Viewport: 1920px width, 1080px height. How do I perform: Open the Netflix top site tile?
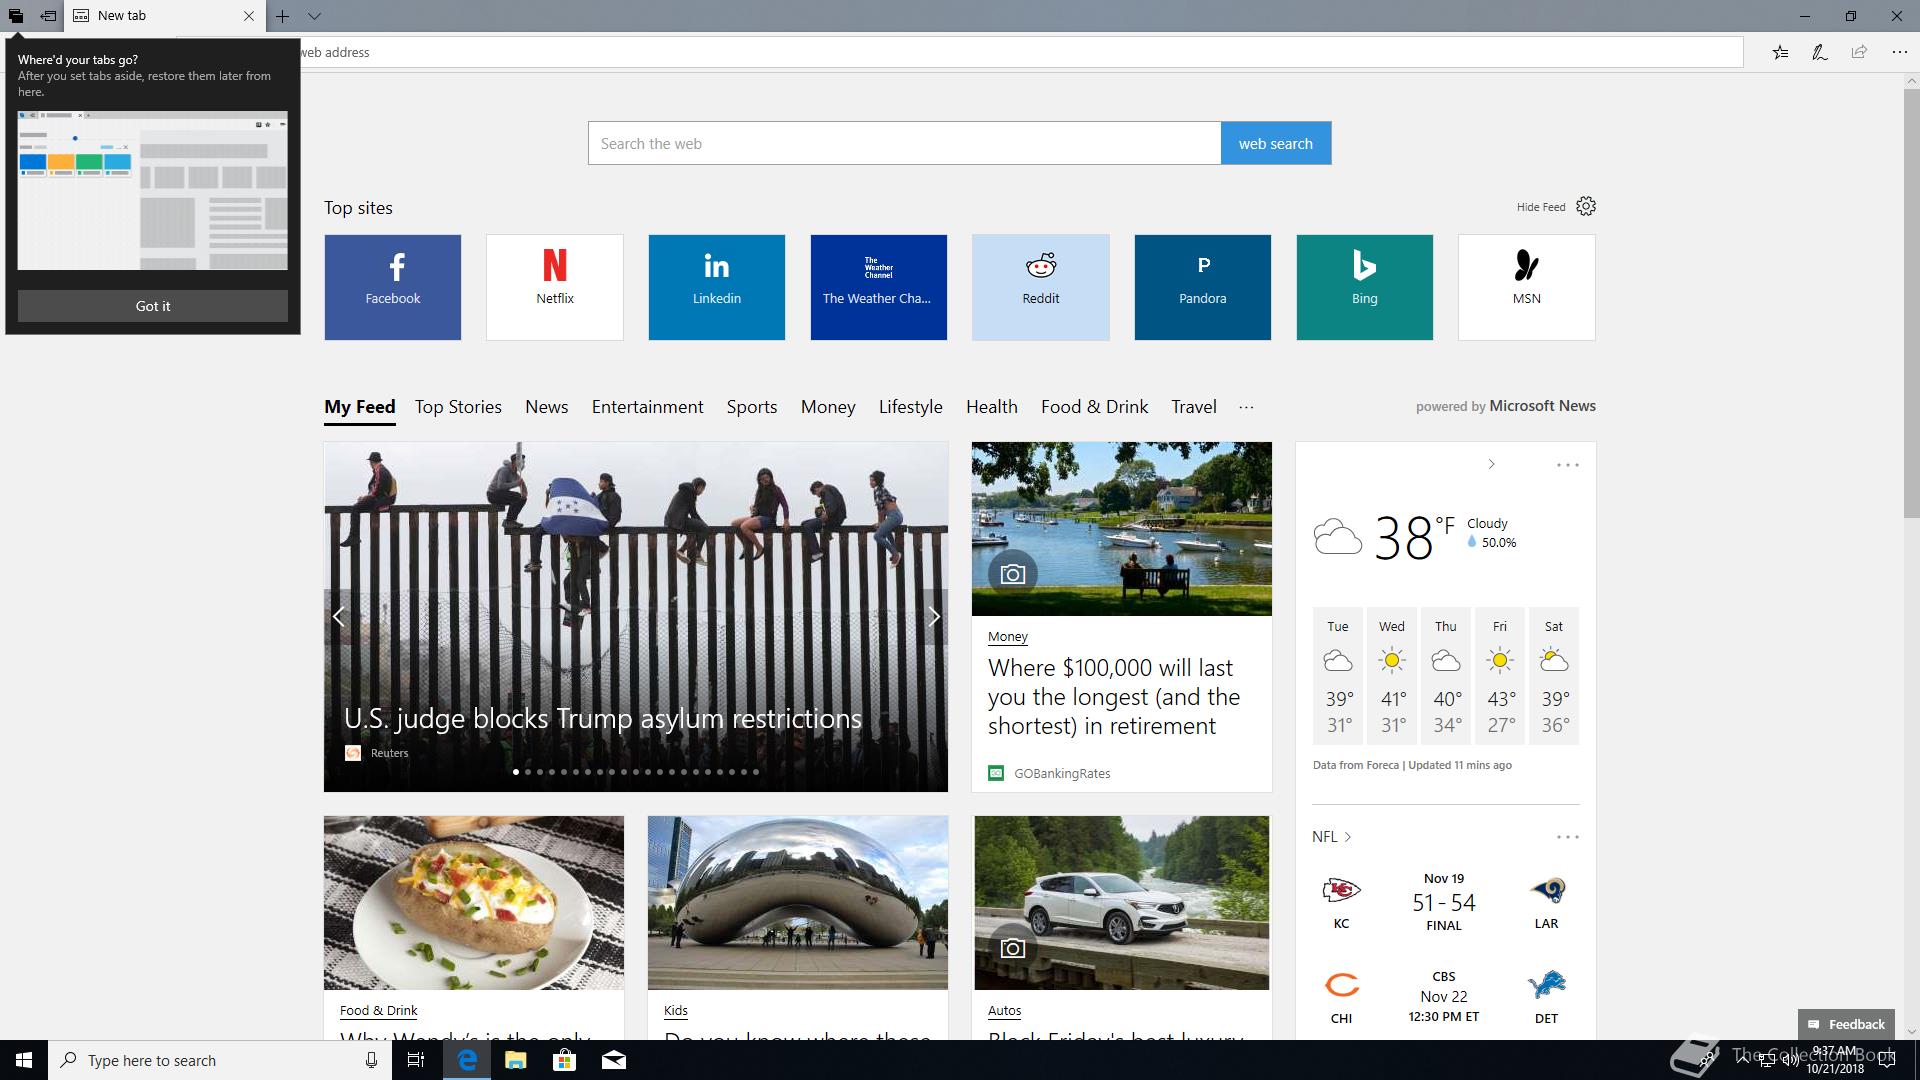tap(555, 287)
